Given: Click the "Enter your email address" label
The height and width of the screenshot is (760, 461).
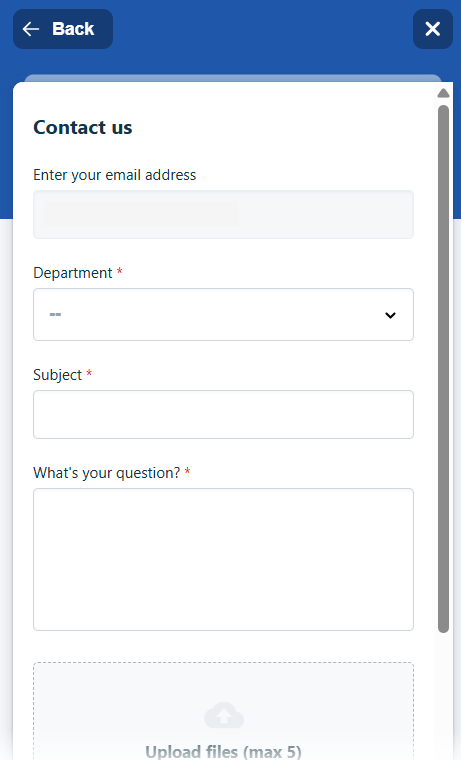Looking at the screenshot, I should (x=114, y=175).
